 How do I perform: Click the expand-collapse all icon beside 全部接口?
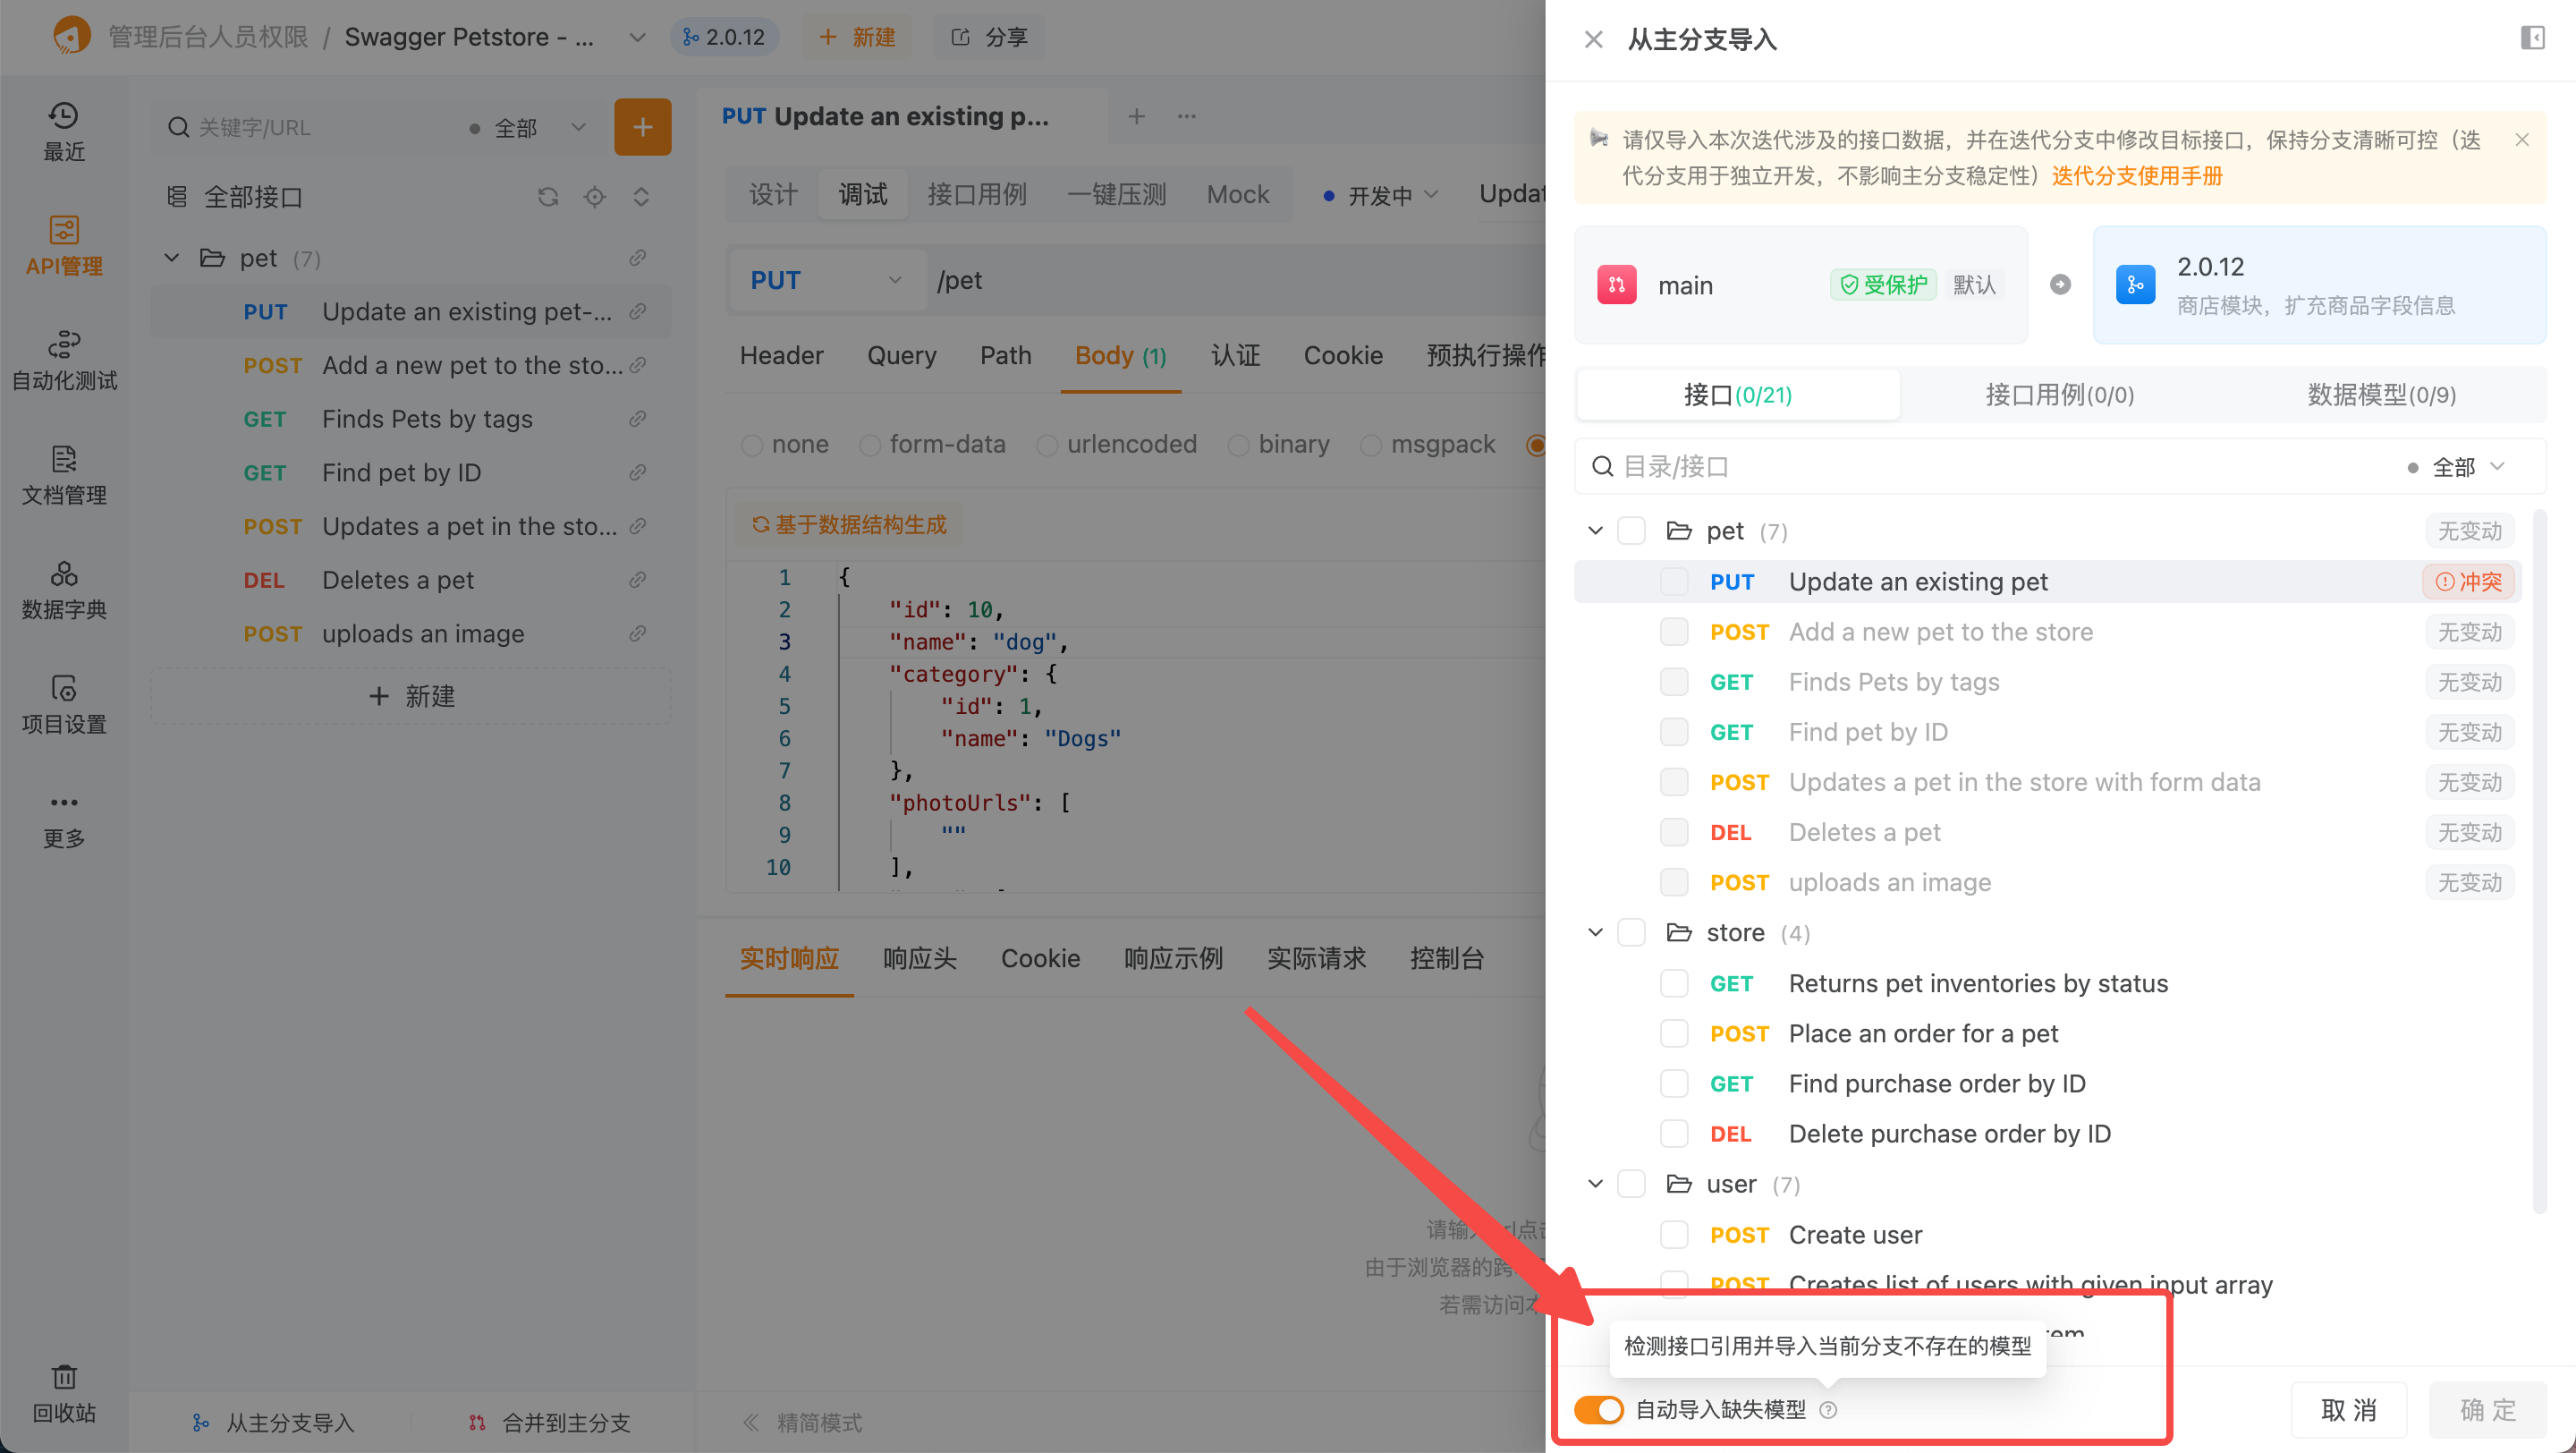pos(641,197)
